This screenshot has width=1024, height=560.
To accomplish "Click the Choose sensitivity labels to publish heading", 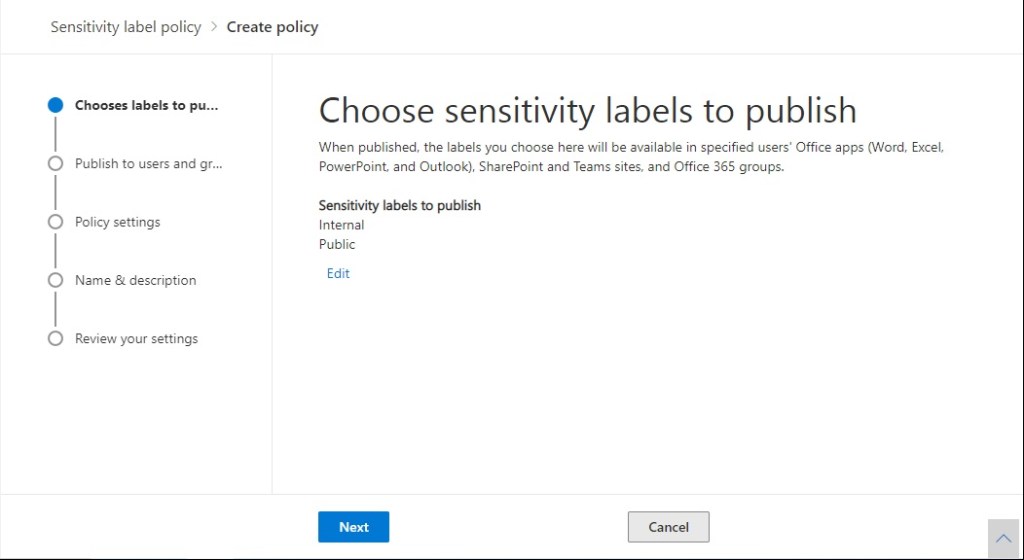I will (587, 110).
